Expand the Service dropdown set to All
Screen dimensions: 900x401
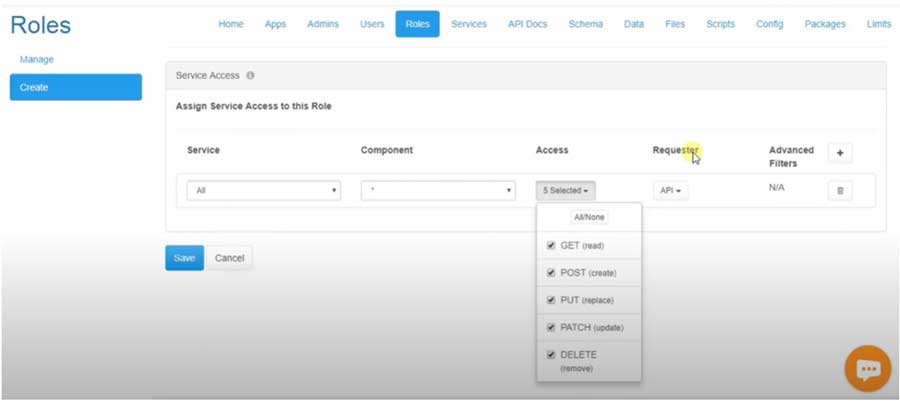tap(263, 190)
